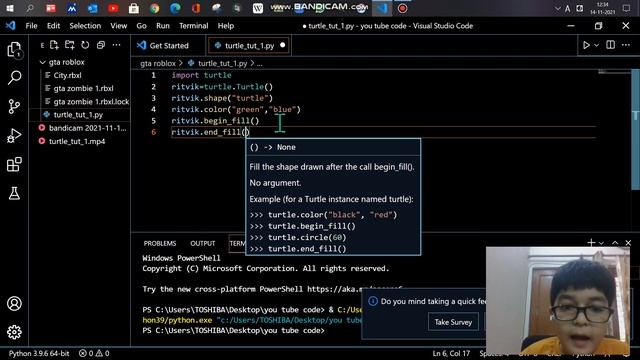Open Microsoft Store from the taskbar

tap(134, 8)
